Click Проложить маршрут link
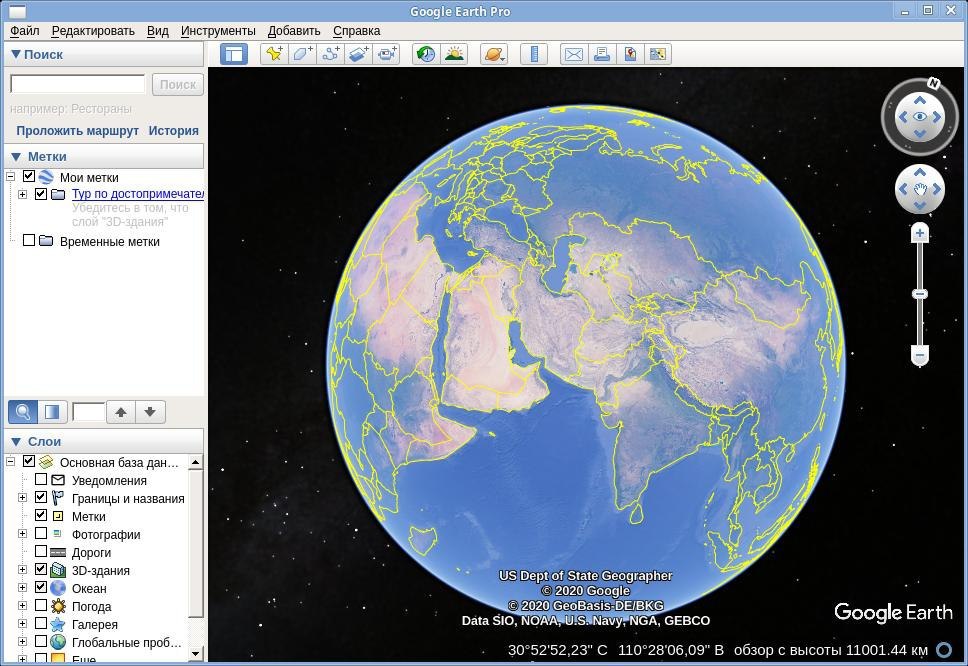This screenshot has height=666, width=968. [x=77, y=131]
